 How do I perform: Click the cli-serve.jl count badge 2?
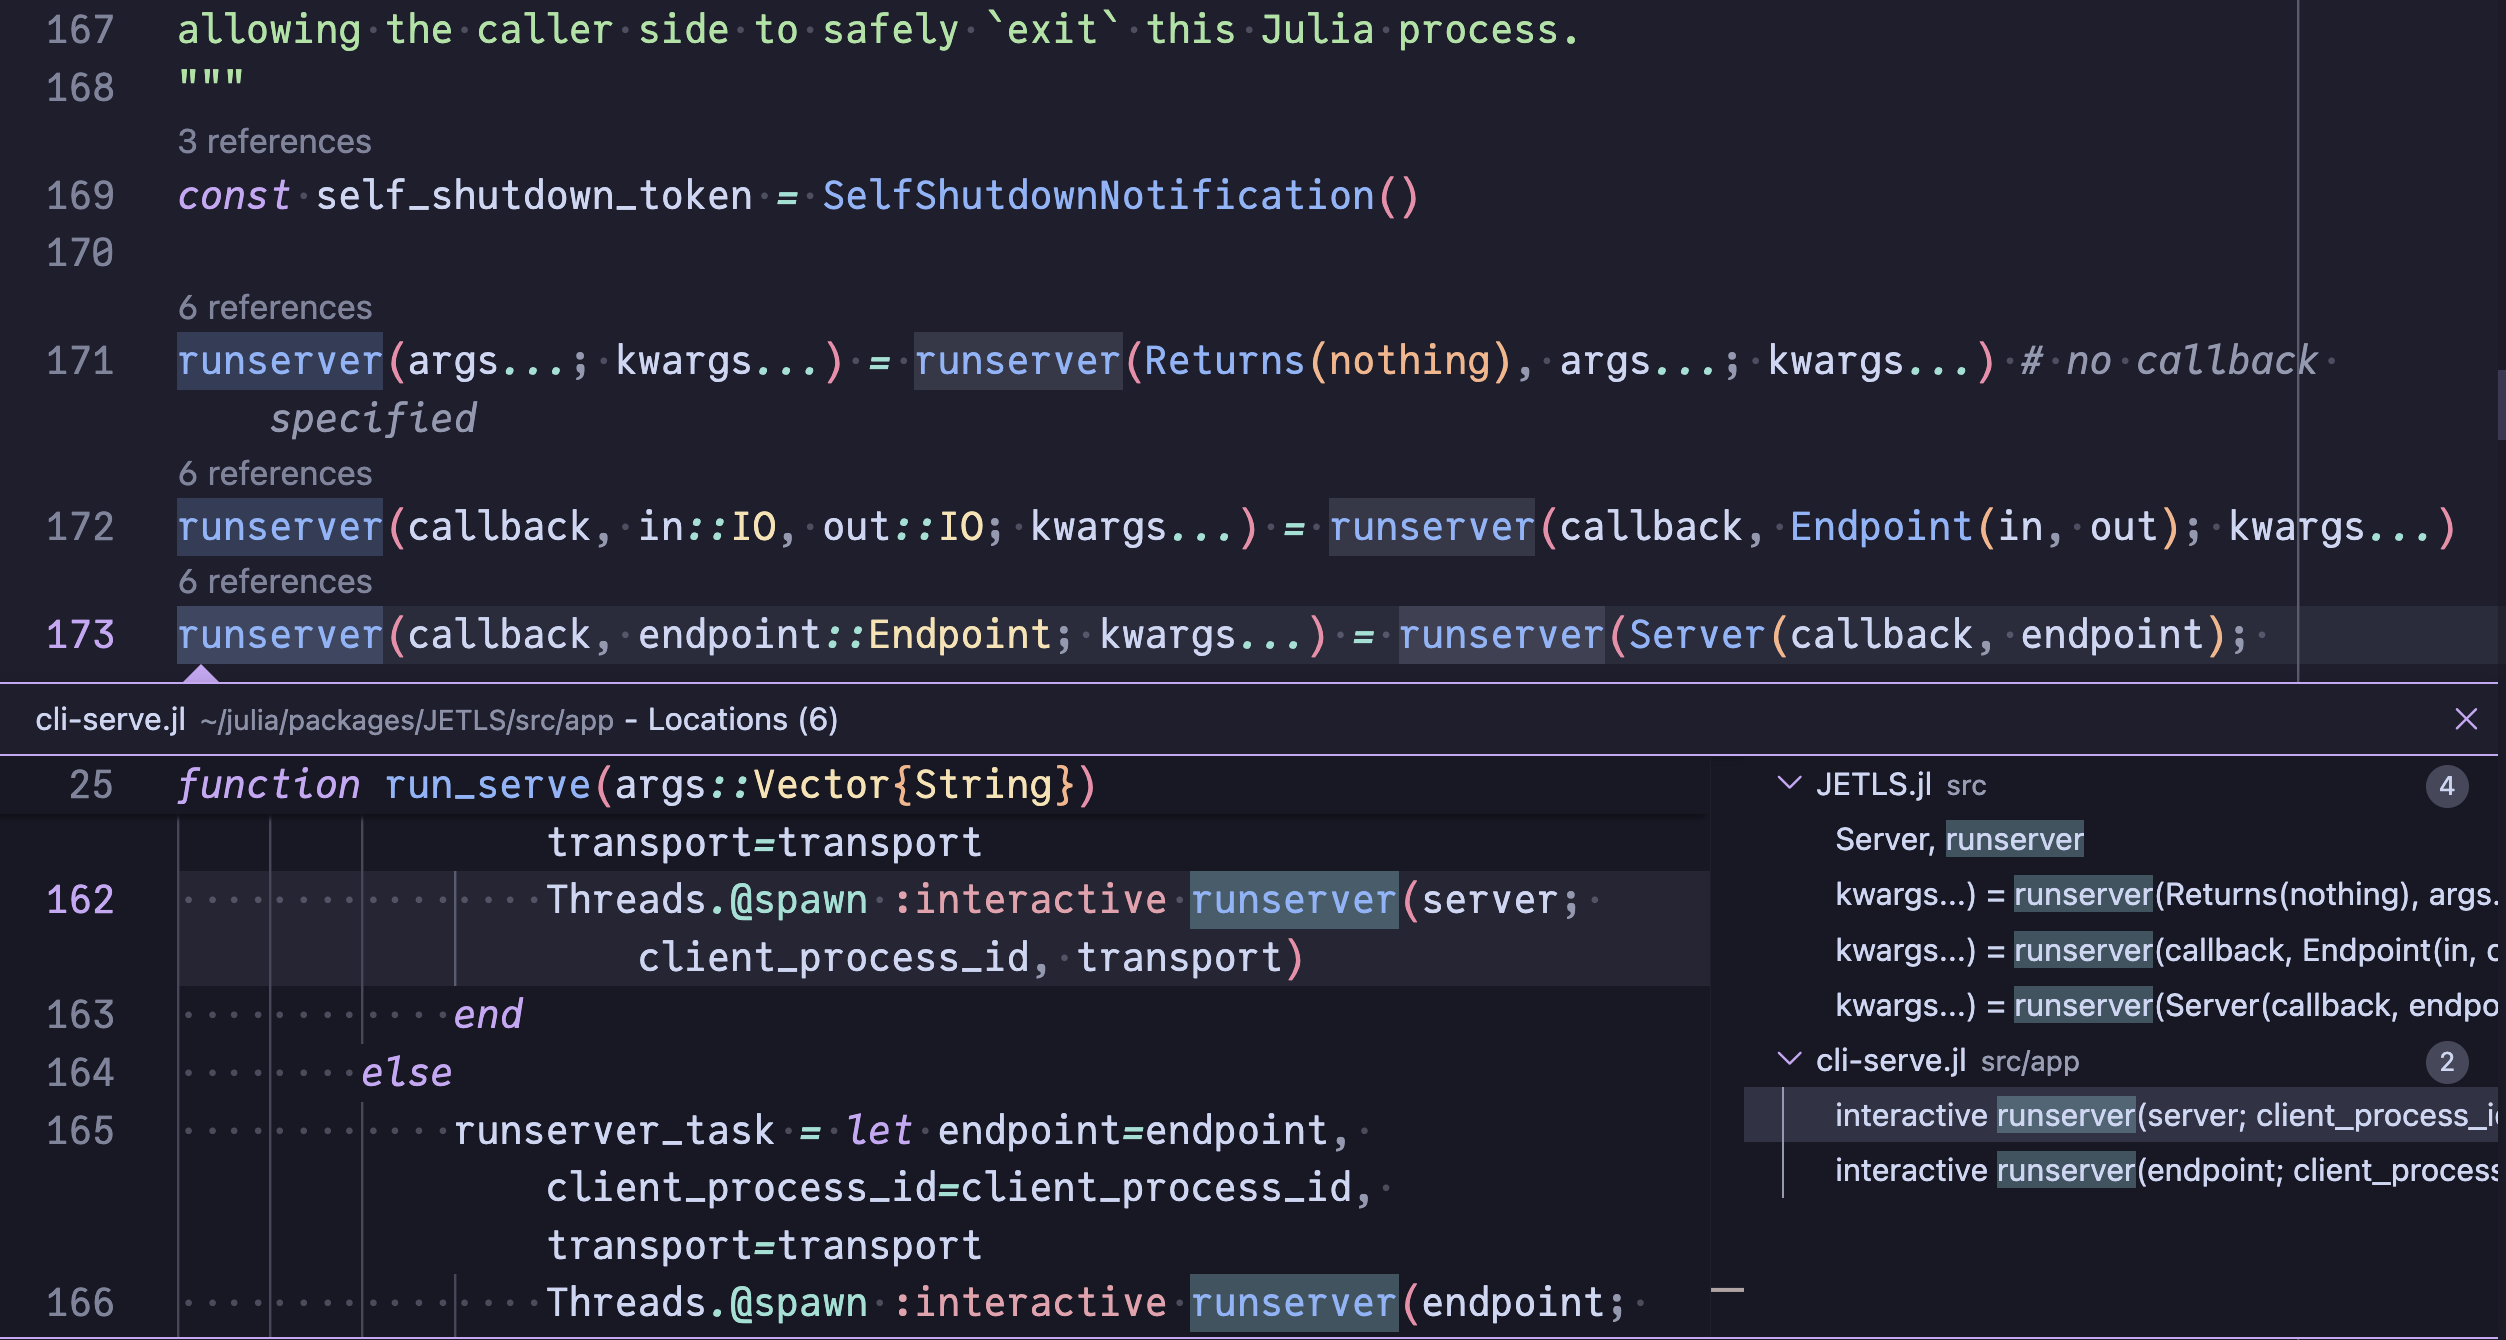coord(2447,1062)
